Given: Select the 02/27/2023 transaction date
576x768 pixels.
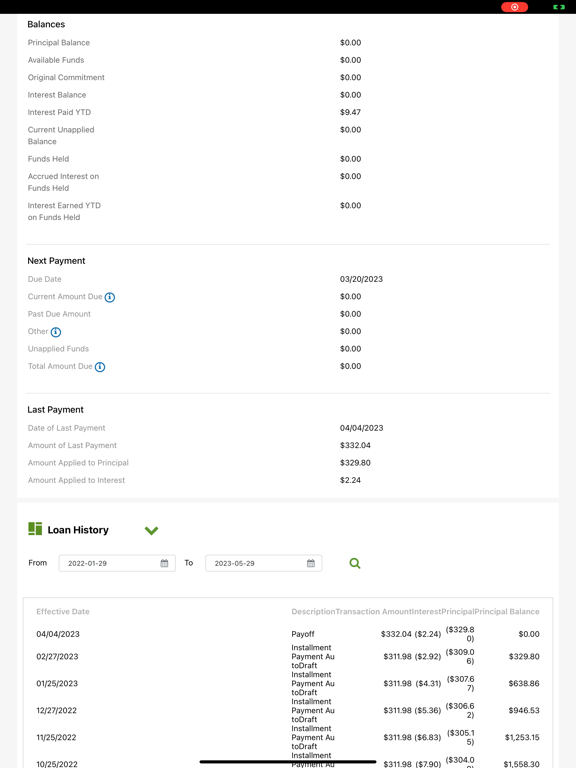Looking at the screenshot, I should coord(57,657).
